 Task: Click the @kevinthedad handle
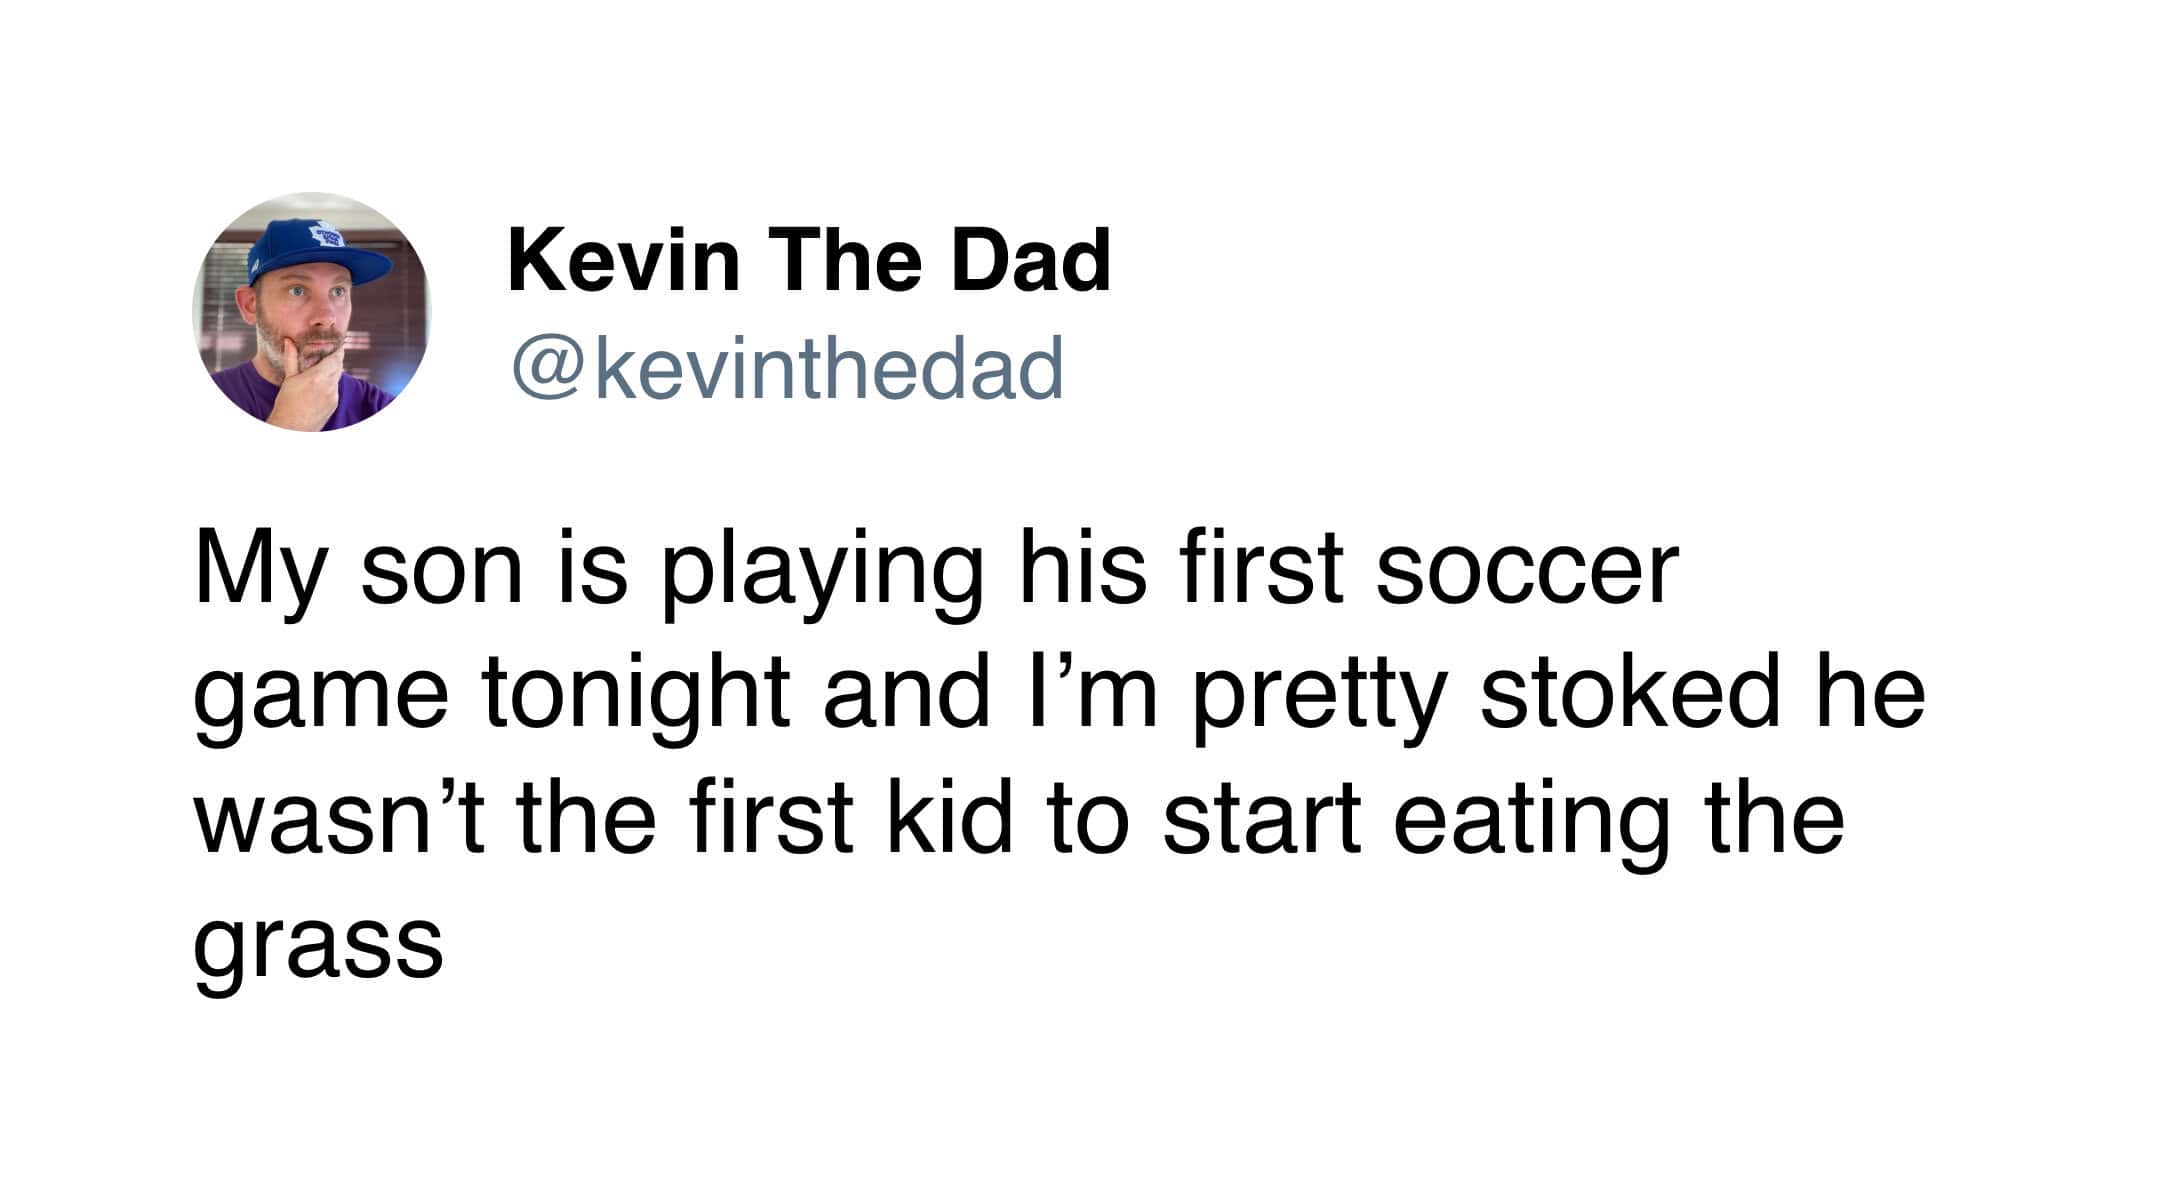(787, 368)
